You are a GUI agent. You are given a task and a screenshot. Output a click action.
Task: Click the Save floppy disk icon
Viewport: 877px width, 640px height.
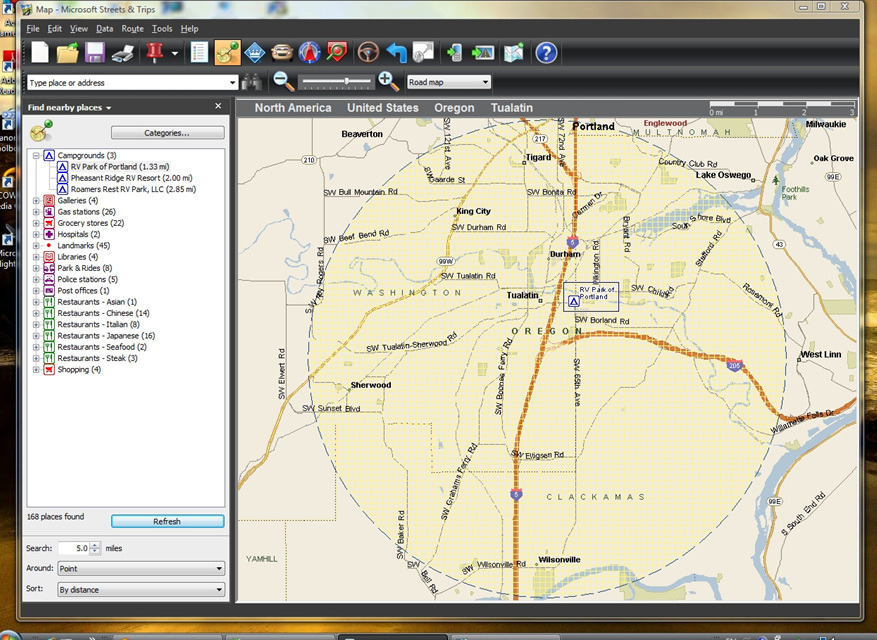(95, 52)
